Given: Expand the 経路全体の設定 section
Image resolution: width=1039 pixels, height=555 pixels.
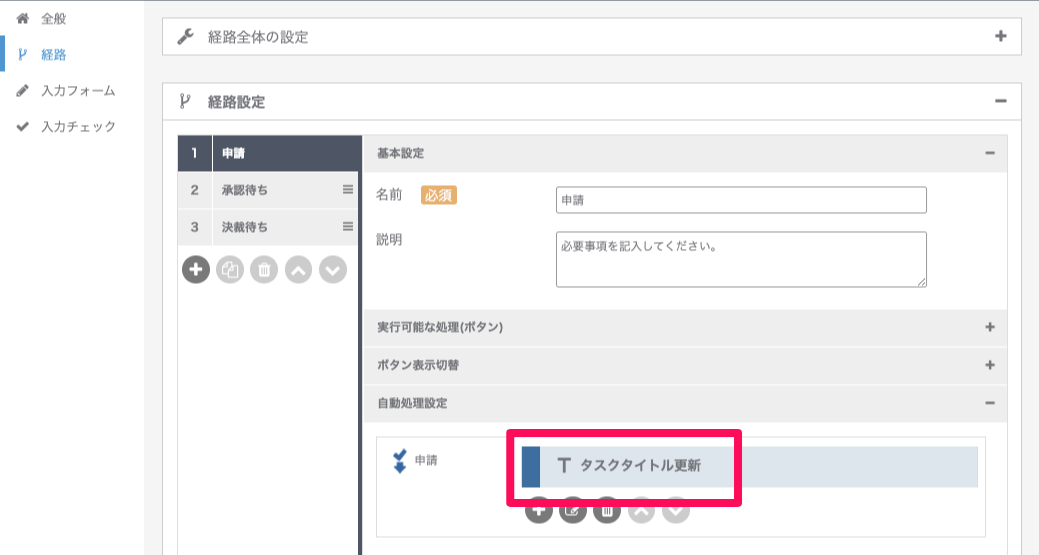Looking at the screenshot, I should (x=1000, y=37).
